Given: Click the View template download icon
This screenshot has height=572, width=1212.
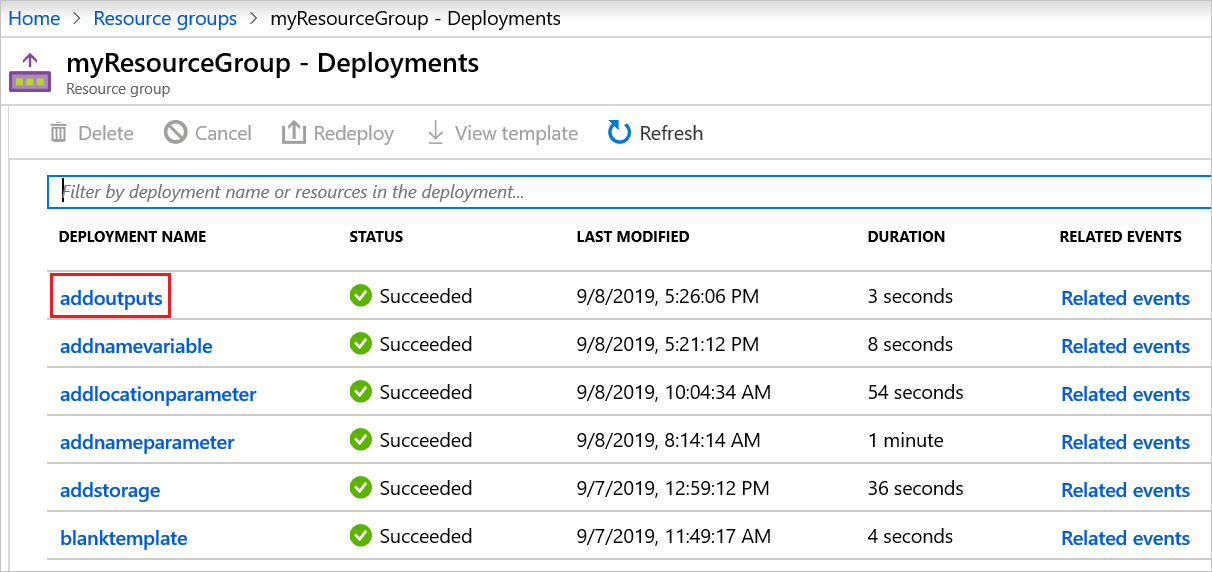Looking at the screenshot, I should pos(435,133).
